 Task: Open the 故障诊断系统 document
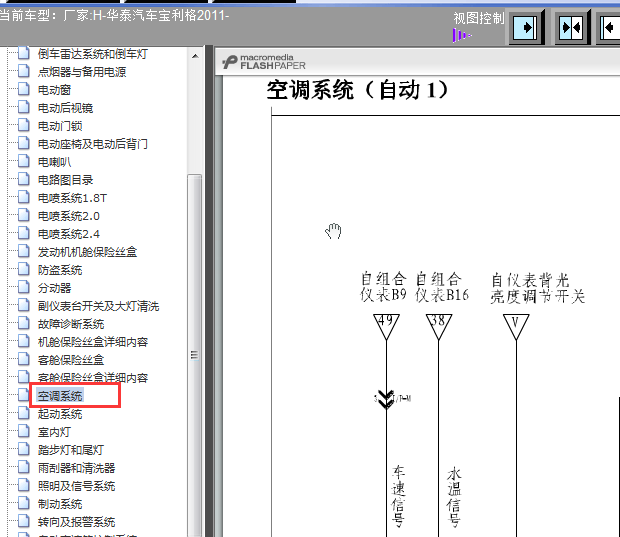(x=71, y=324)
